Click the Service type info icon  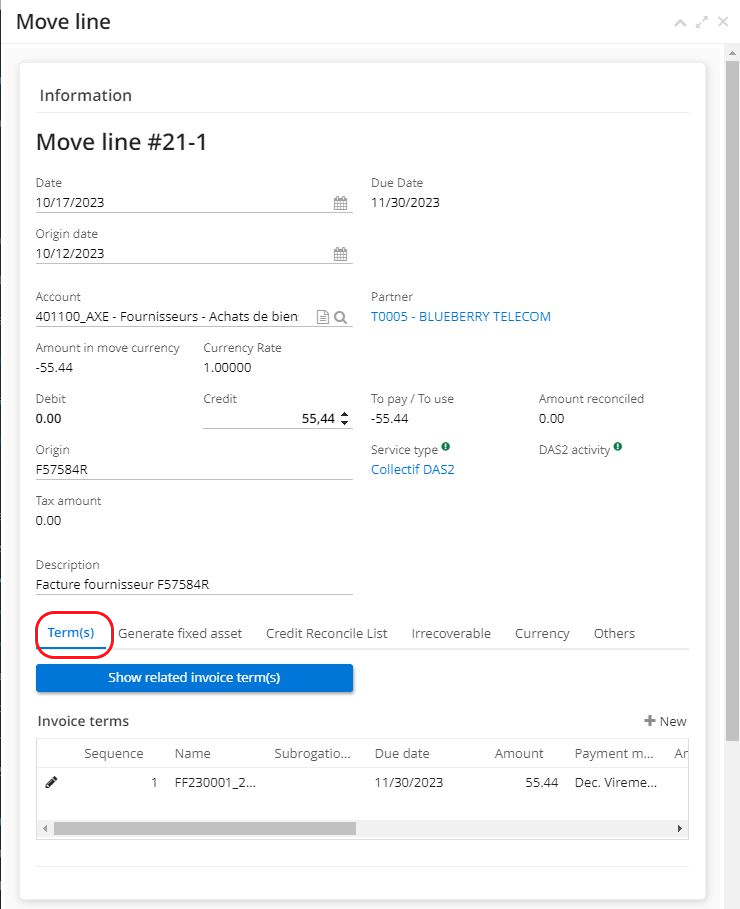click(x=446, y=448)
